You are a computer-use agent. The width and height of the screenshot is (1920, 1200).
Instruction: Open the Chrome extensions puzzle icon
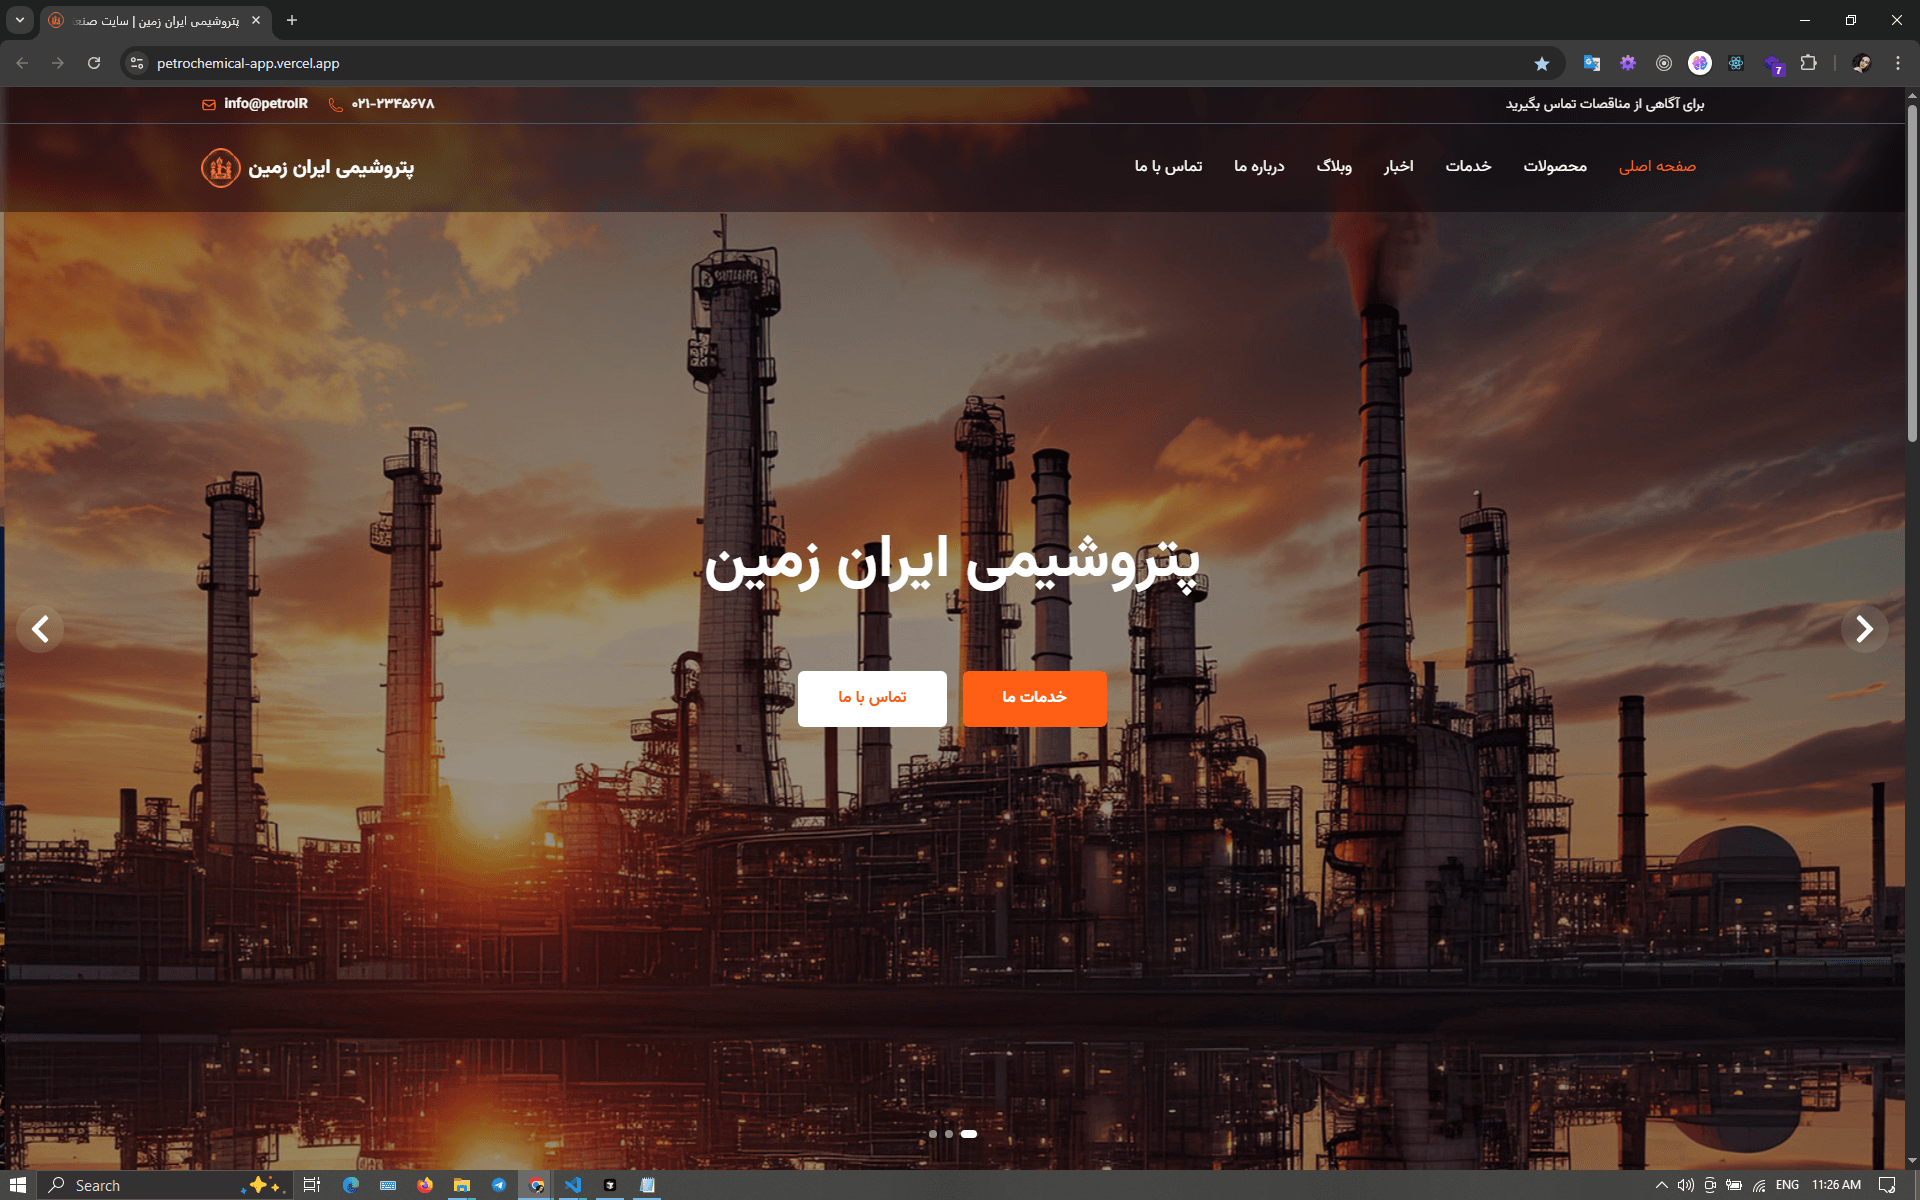[1808, 63]
